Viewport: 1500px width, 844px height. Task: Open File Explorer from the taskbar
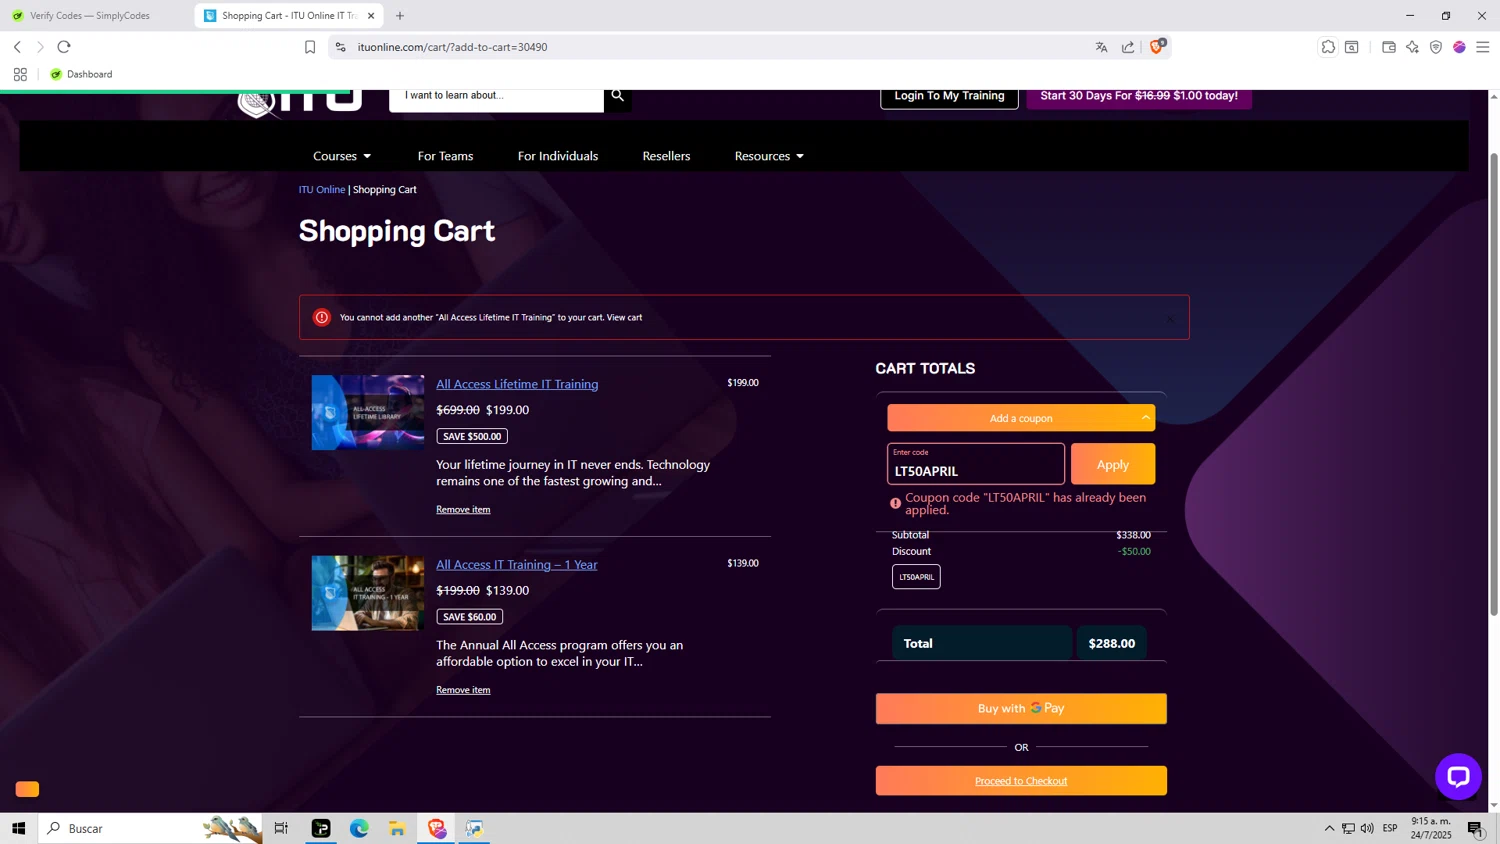[x=397, y=828]
